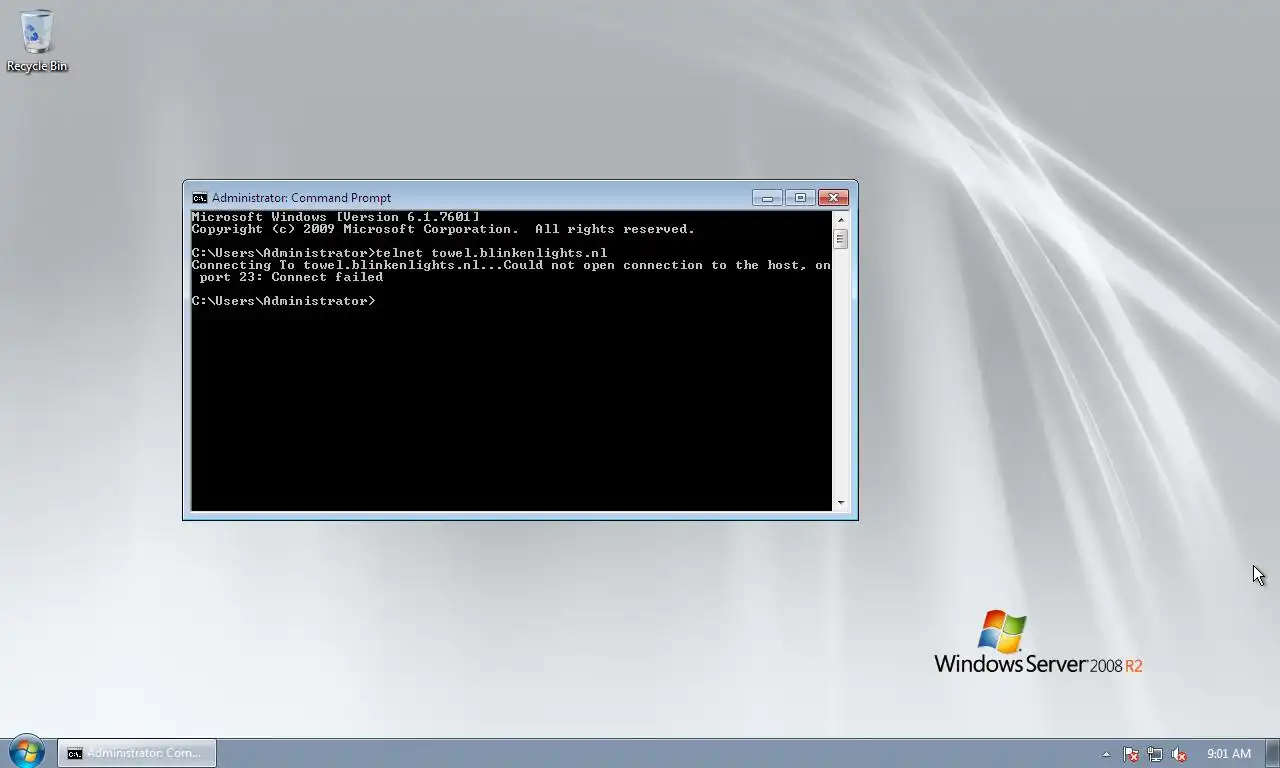Select the Command Prompt taskbar button
This screenshot has height=768, width=1280.
(137, 753)
